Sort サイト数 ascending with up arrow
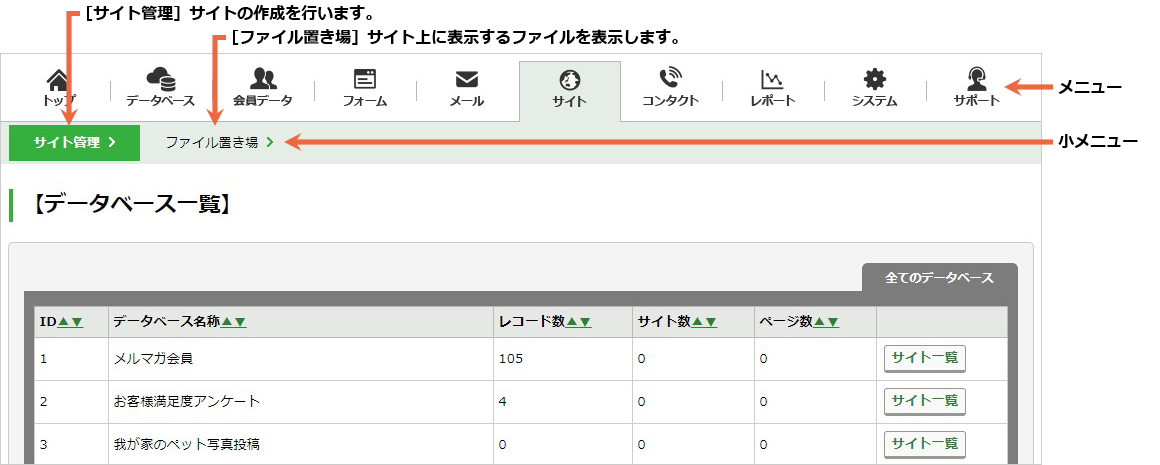Image resolution: width=1160 pixels, height=465 pixels. pyautogui.click(x=697, y=322)
